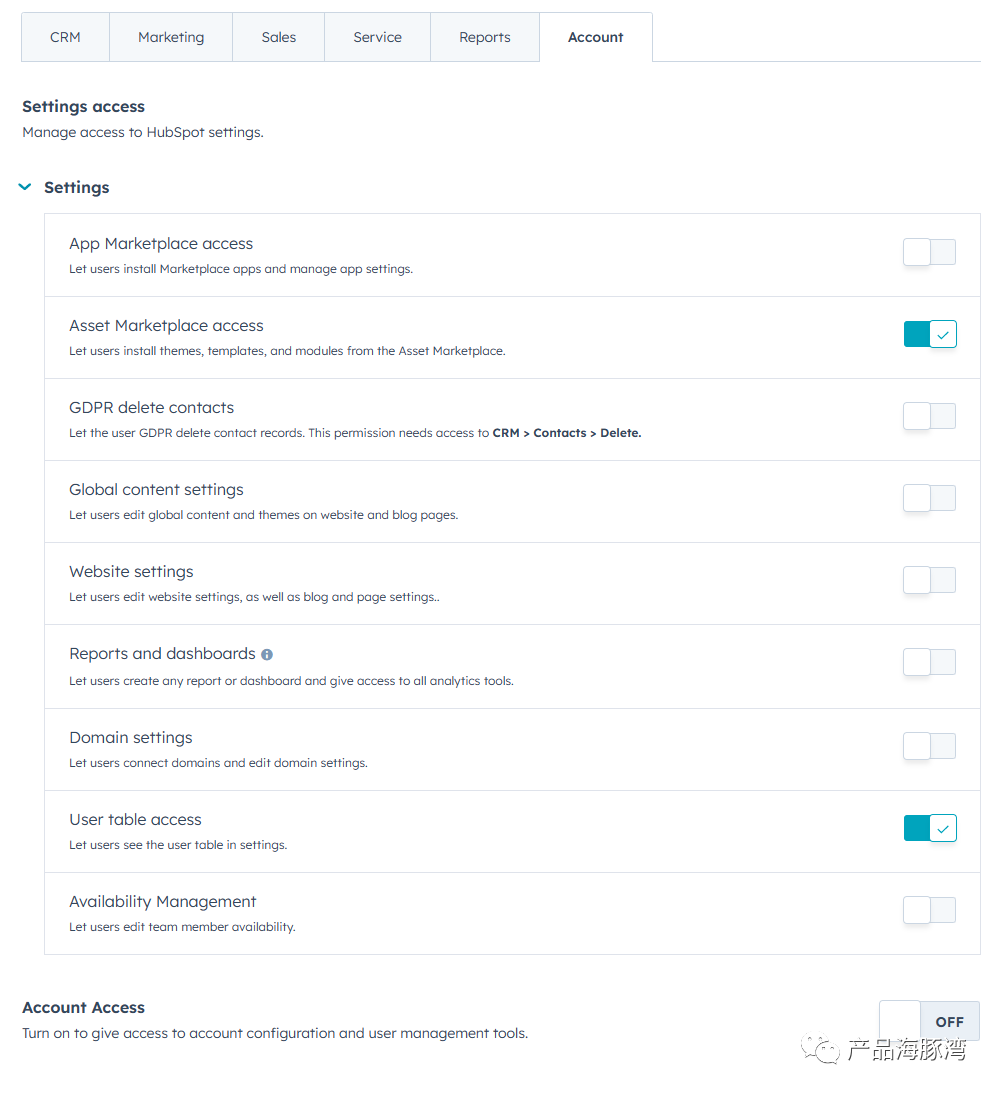Open the Reports tab
This screenshot has height=1093, width=999.
[x=485, y=37]
